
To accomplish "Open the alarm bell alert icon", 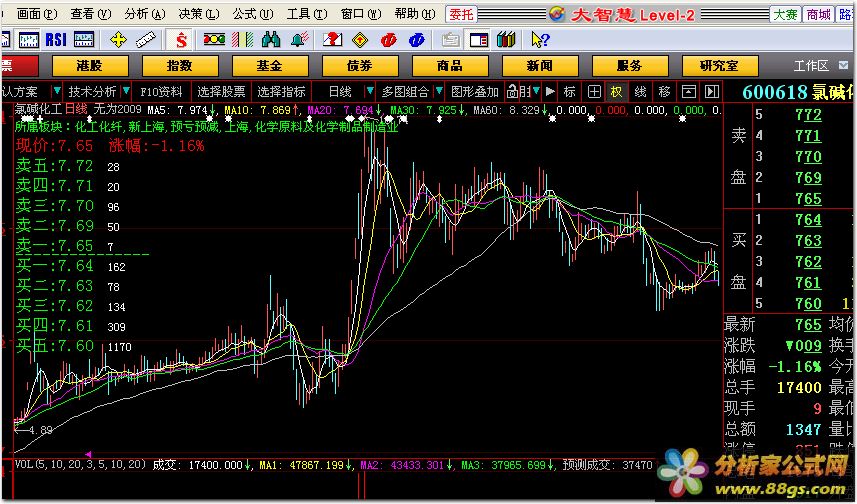I will click(299, 40).
